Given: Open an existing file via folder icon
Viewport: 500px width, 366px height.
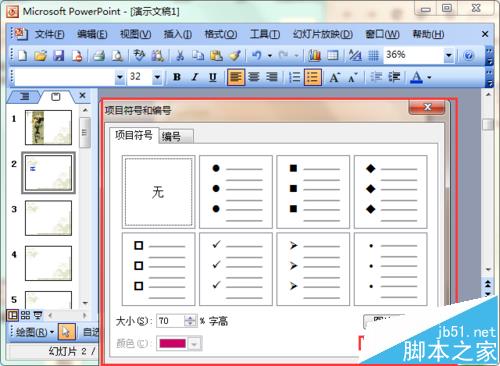Looking at the screenshot, I should tap(41, 56).
